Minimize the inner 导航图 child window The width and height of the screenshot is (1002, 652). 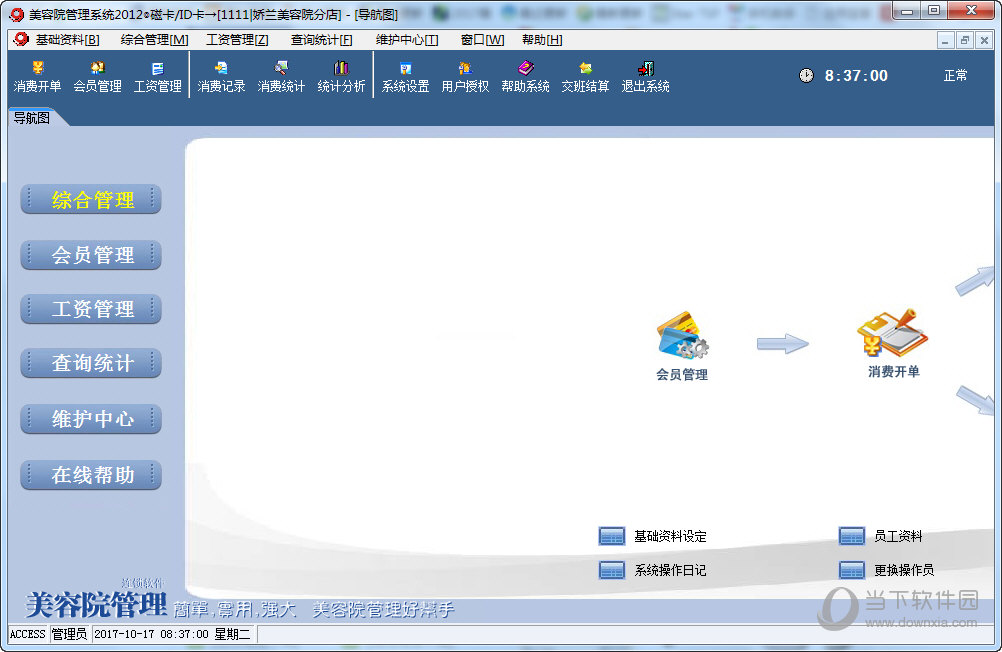tap(945, 41)
